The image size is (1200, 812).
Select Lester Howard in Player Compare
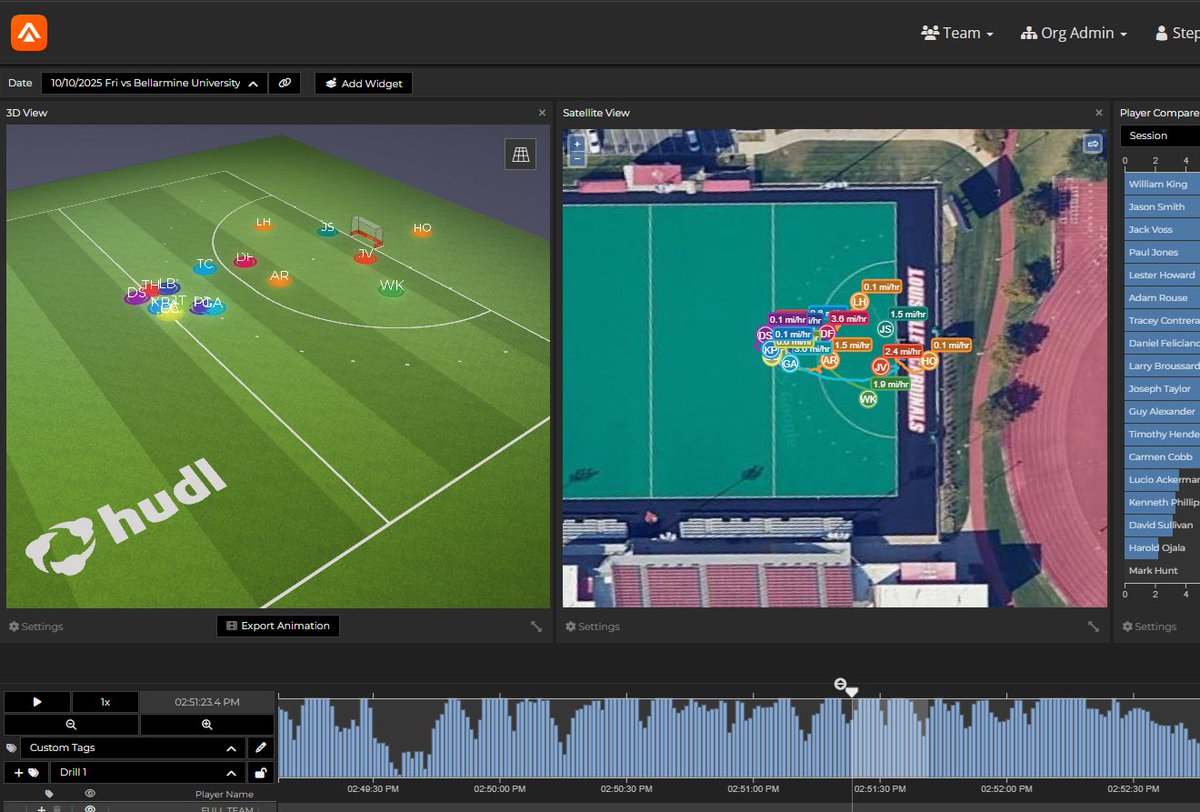click(x=1160, y=275)
